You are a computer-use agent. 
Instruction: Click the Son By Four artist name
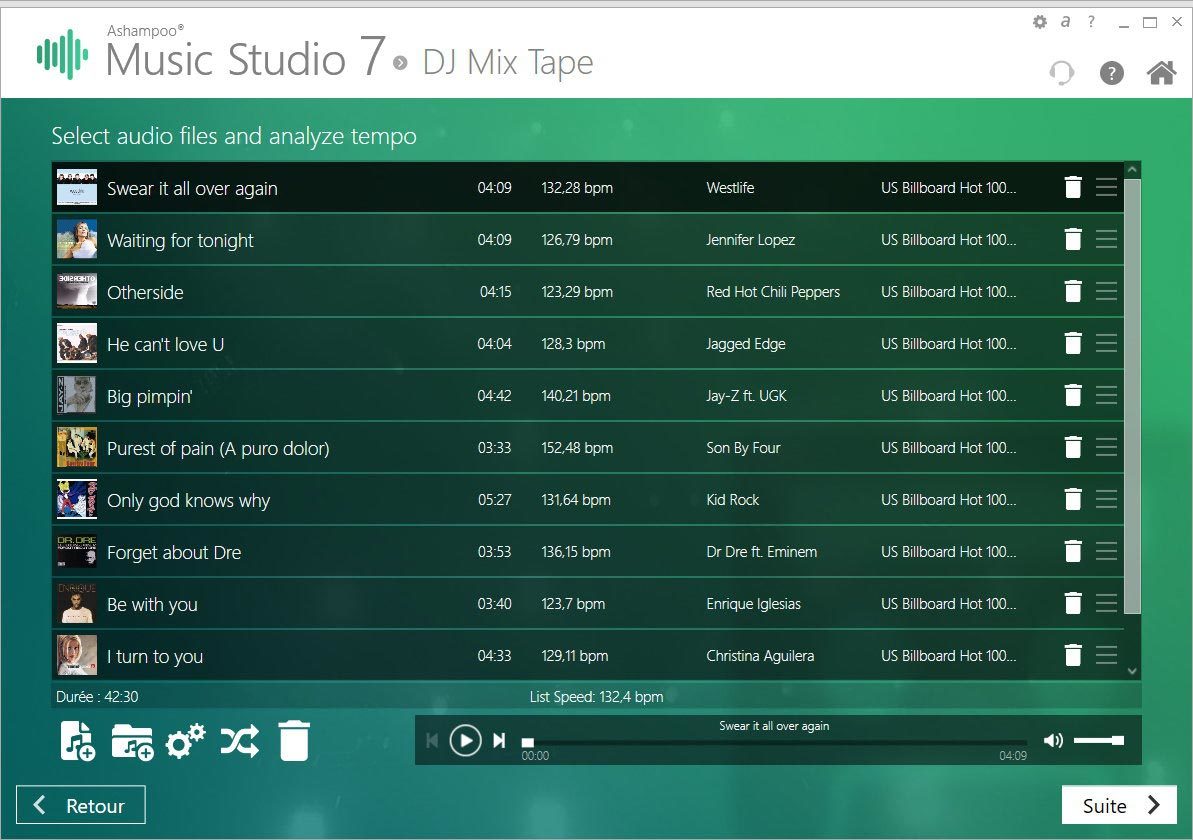coord(743,448)
